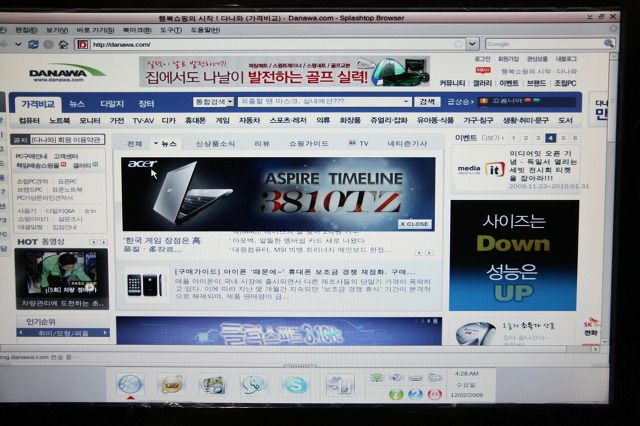Open the wireless network status icon

click(377, 377)
